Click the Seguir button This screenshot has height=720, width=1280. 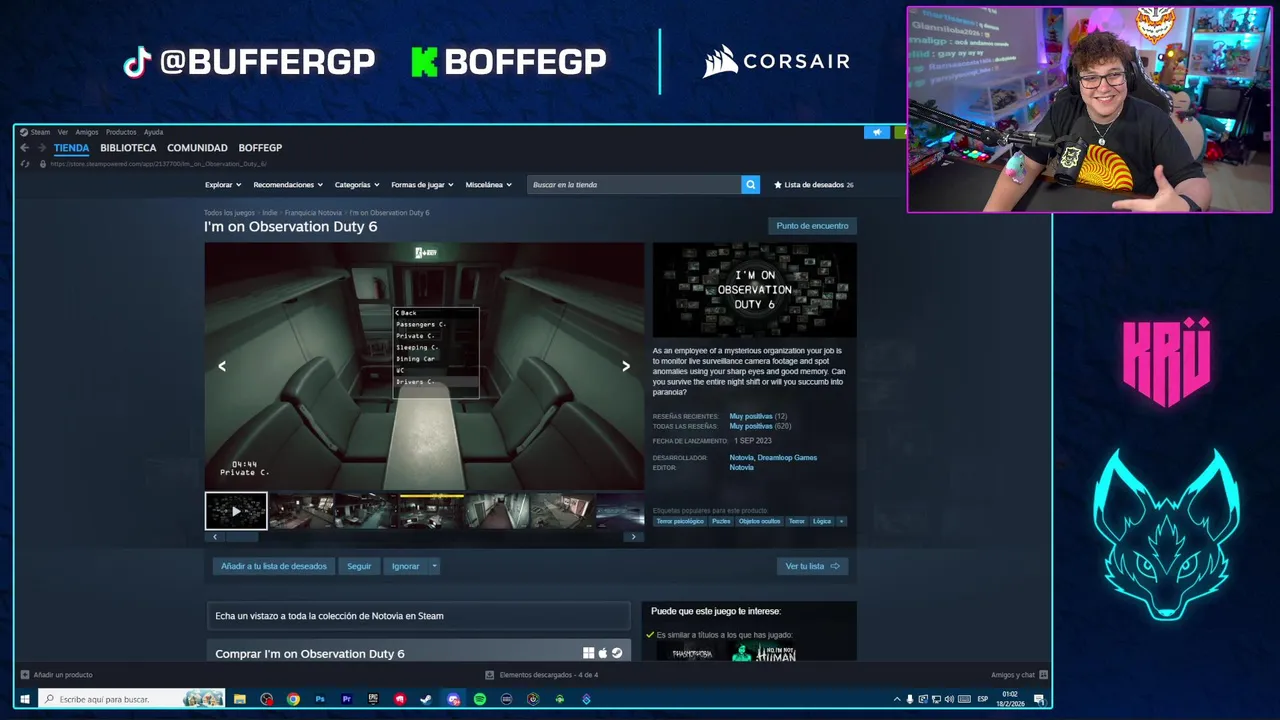coord(359,566)
